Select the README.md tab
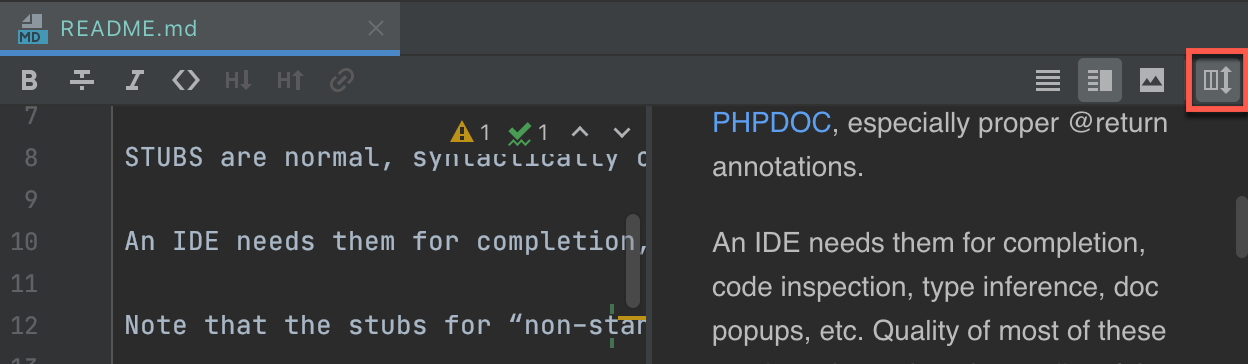This screenshot has width=1248, height=364. [x=200, y=28]
